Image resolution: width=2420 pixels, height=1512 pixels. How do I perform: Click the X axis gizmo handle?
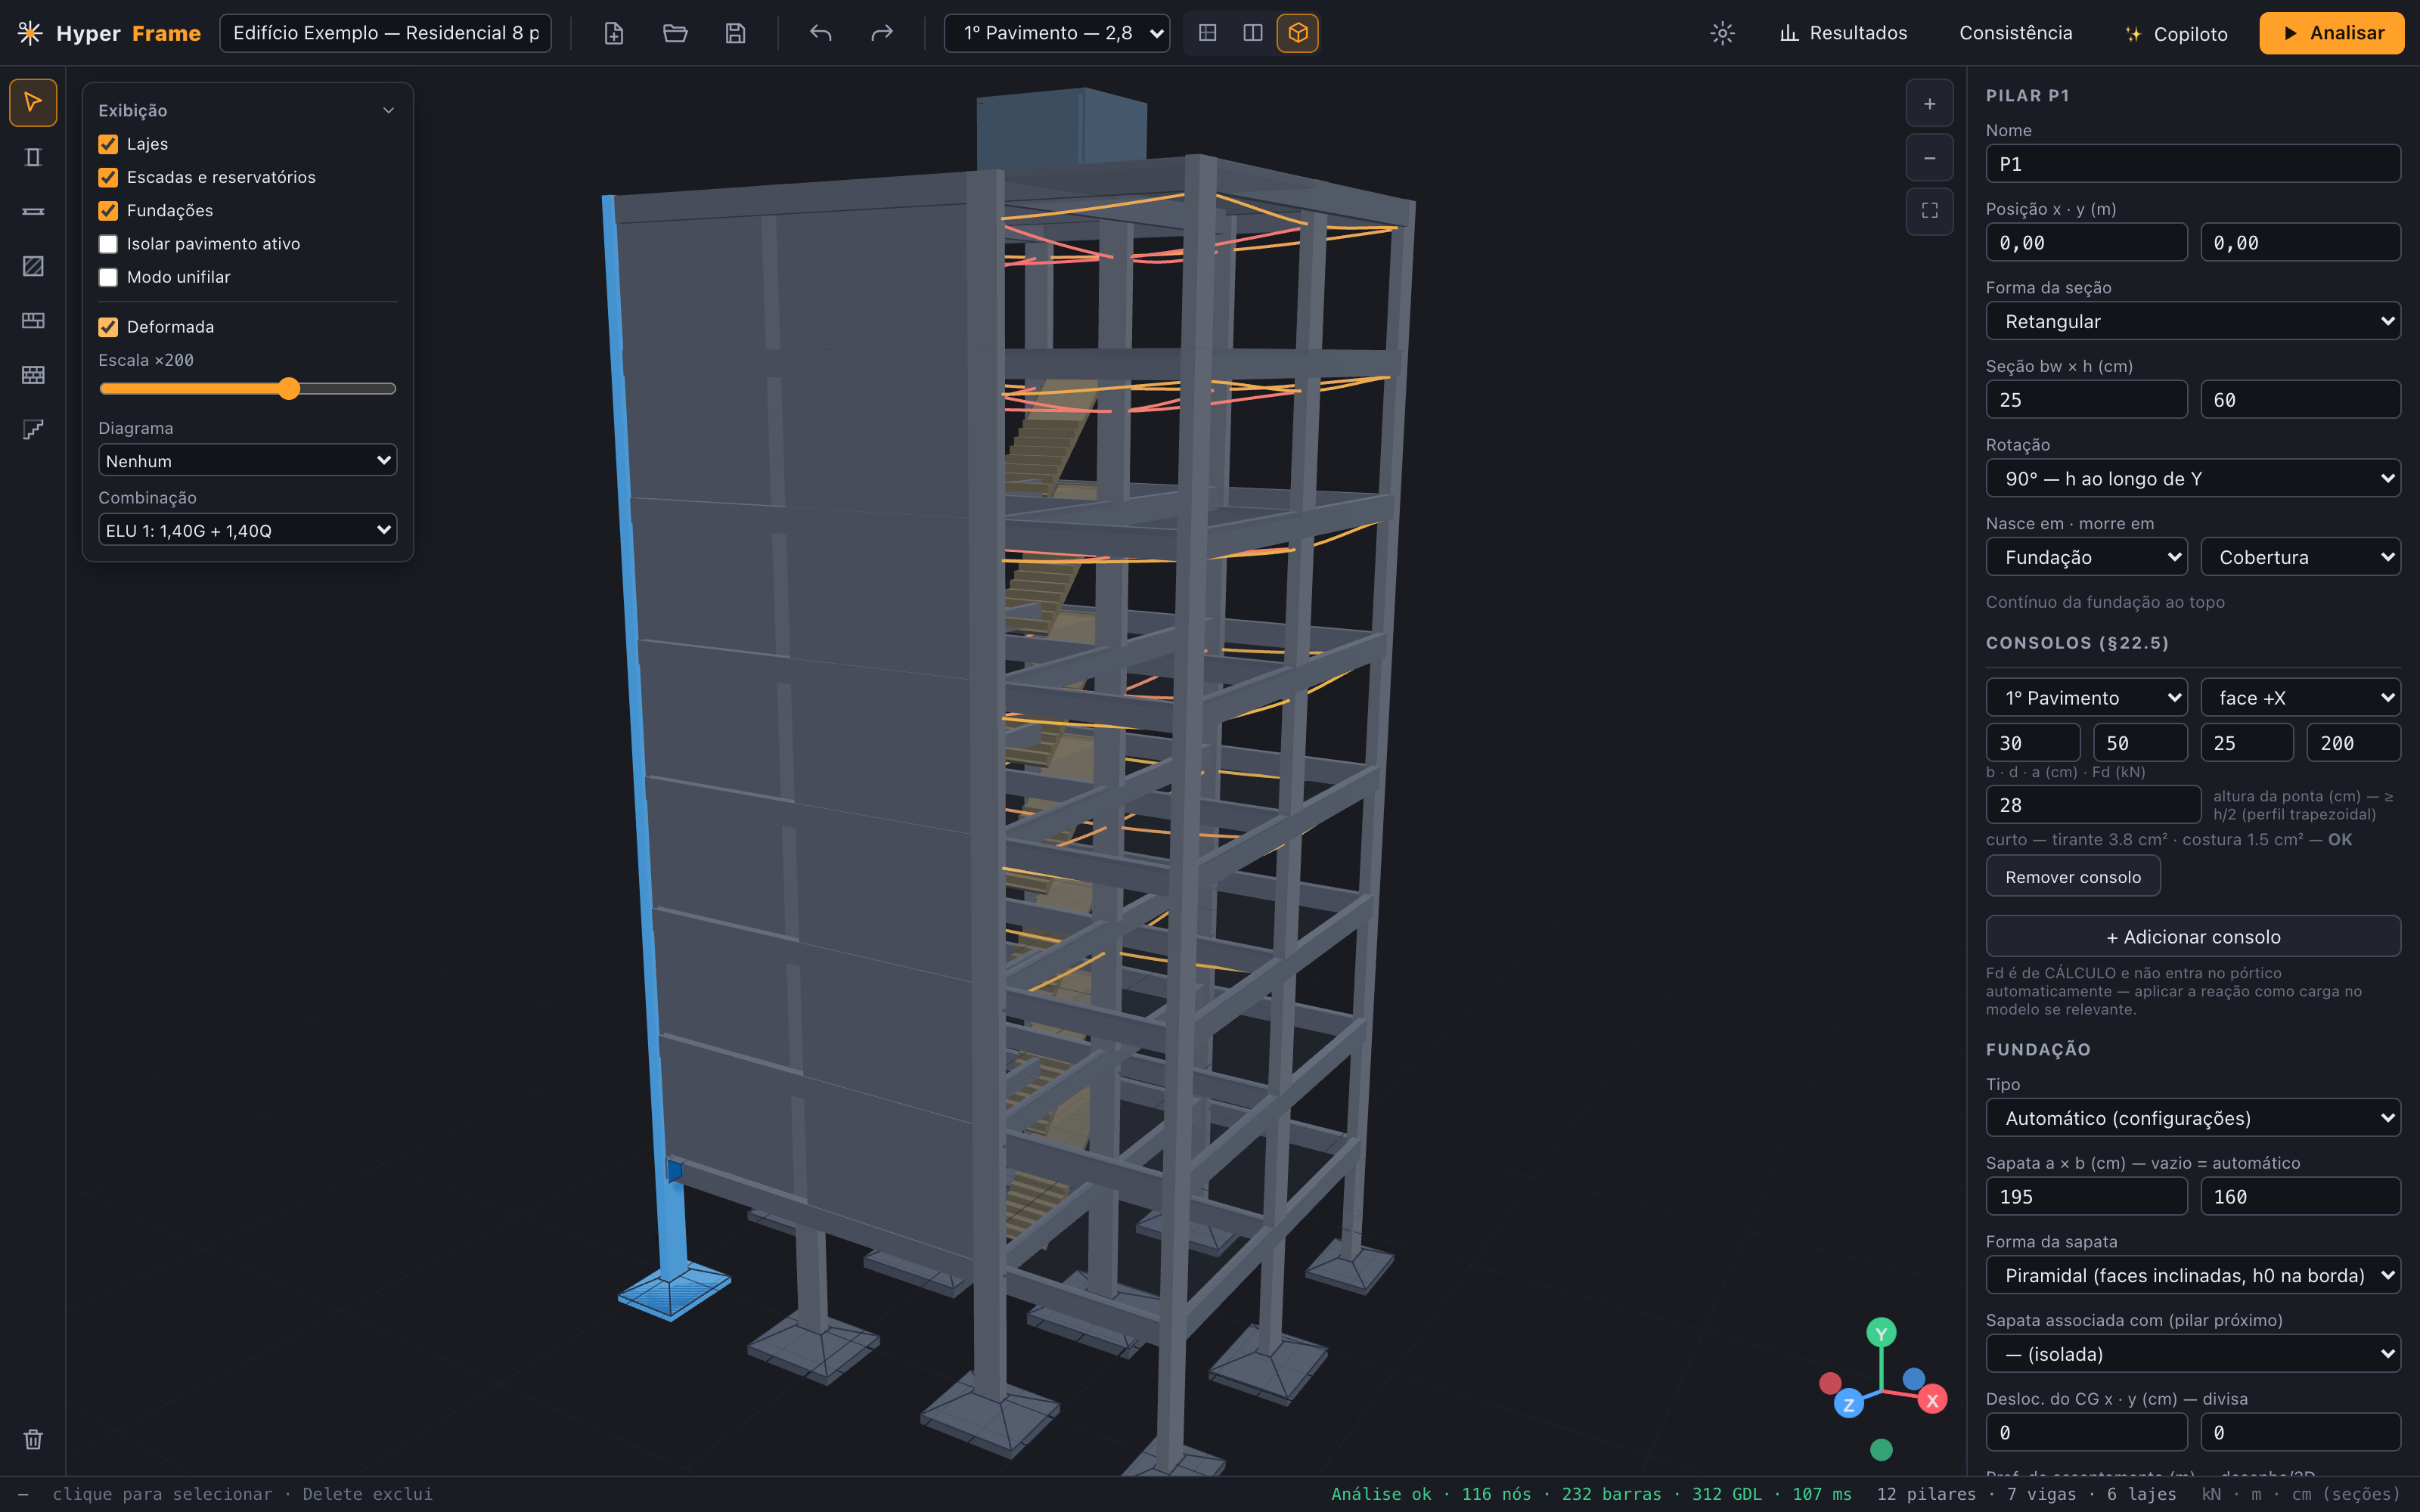pos(1932,1400)
